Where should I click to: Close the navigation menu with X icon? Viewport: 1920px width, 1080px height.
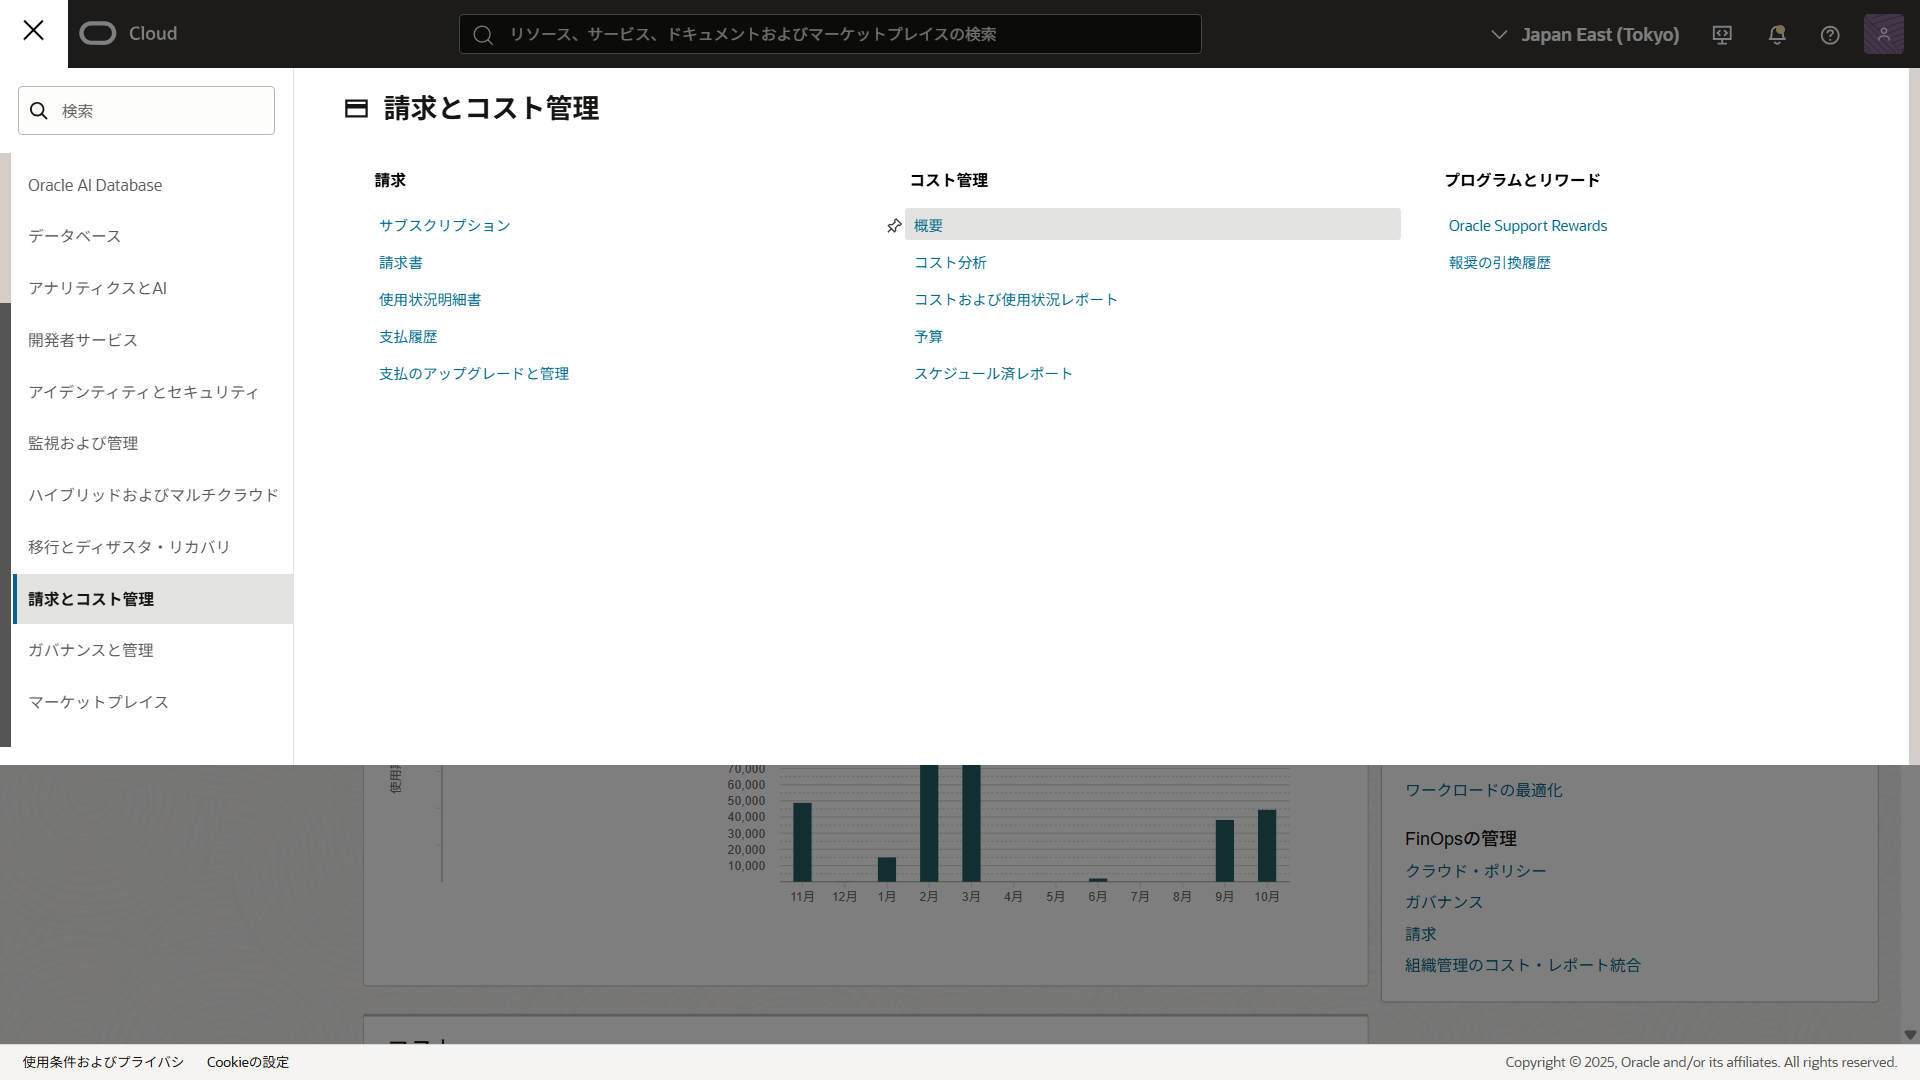coord(33,31)
